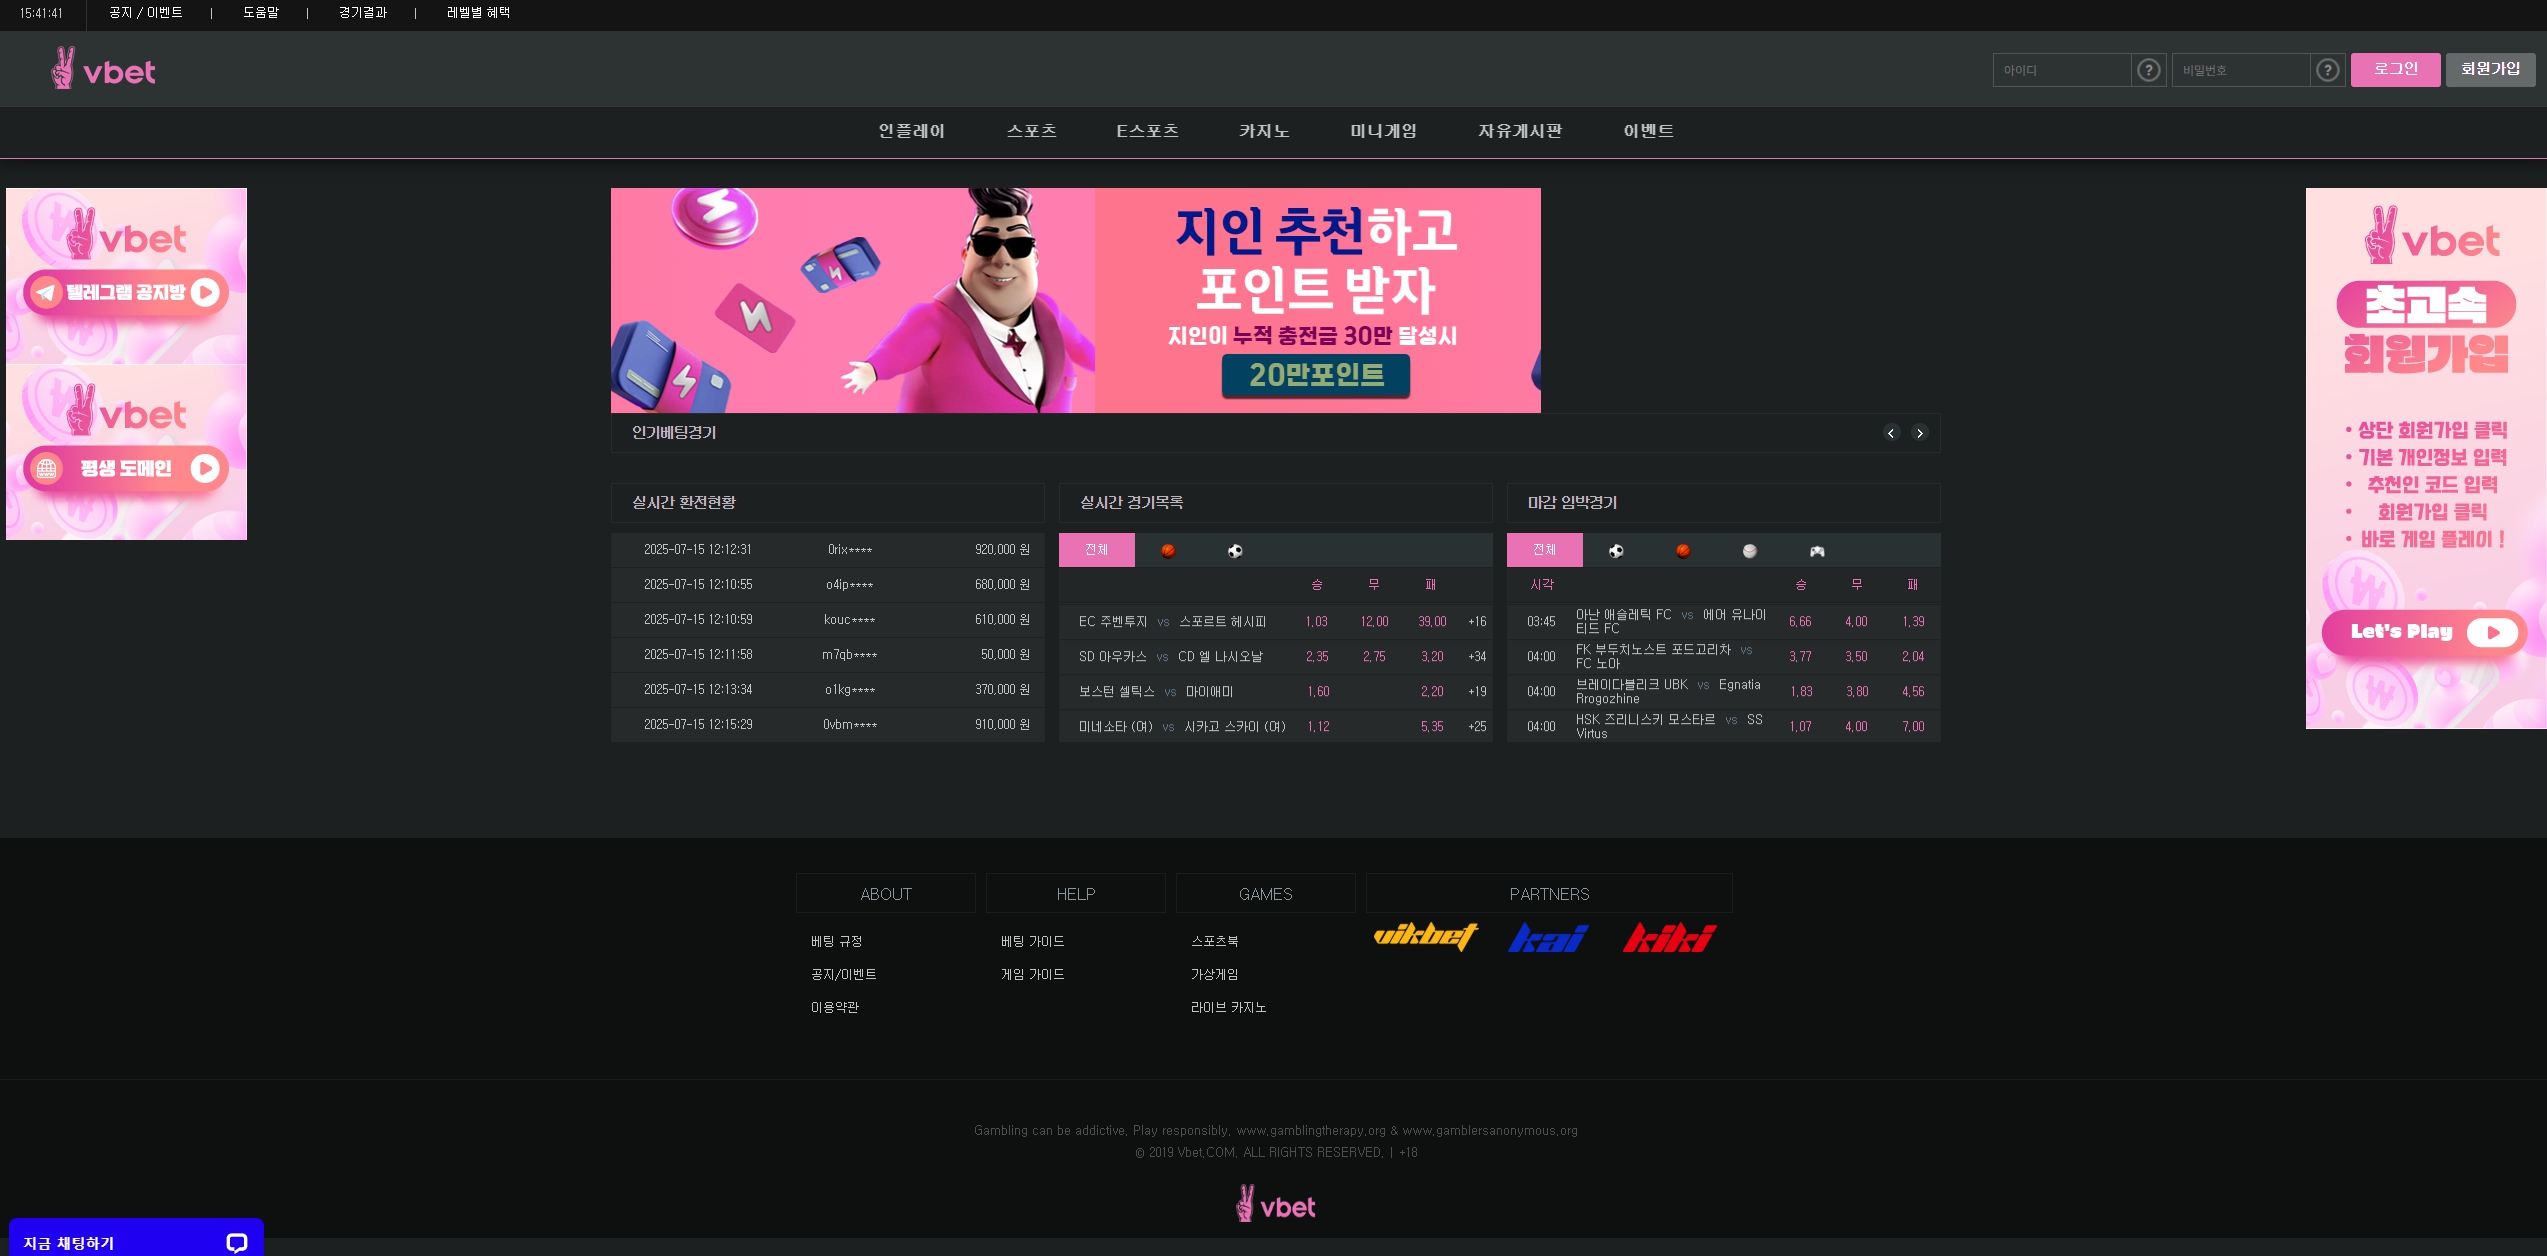Screen dimensions: 2547x1256
Task: Filter 마감 임박경기 by the soccer ball icon
Action: (1616, 551)
